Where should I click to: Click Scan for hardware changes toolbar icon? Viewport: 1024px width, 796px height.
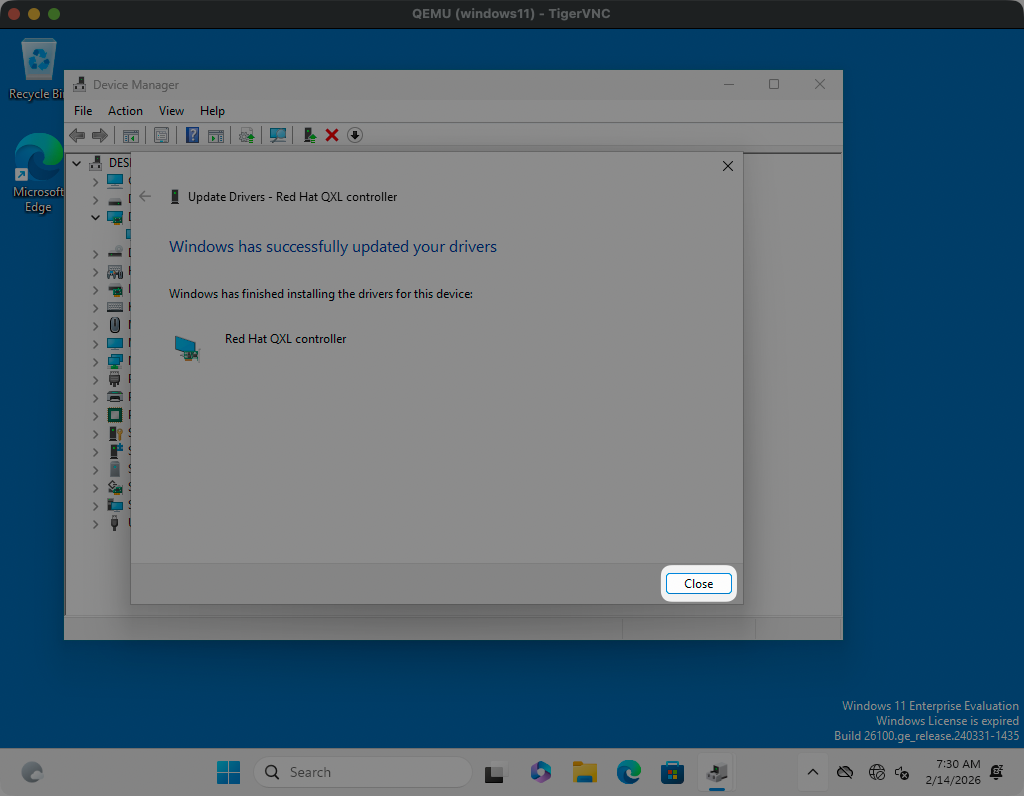point(278,135)
